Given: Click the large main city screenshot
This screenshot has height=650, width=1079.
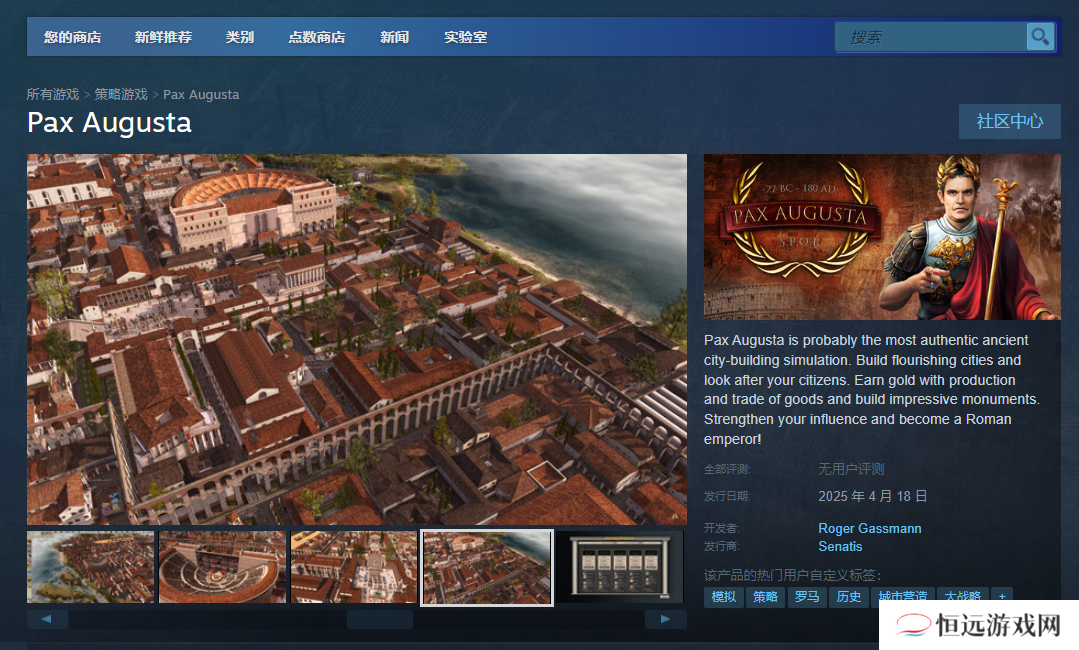Looking at the screenshot, I should tap(356, 339).
